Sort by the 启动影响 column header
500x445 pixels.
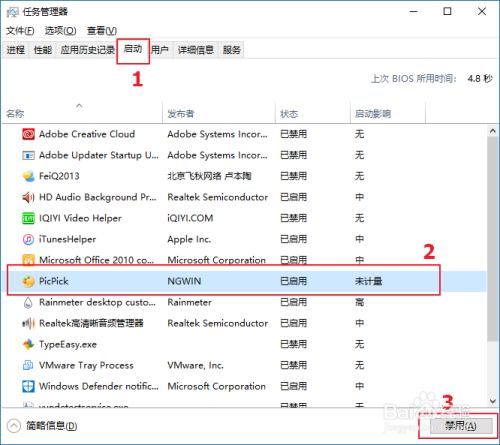388,113
